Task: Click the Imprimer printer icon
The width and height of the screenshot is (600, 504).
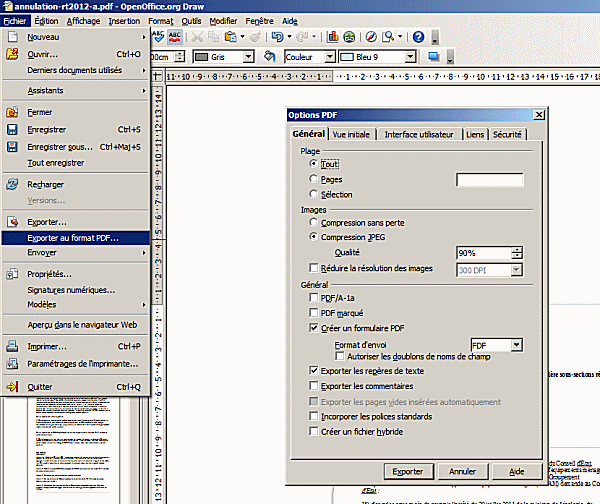Action: coord(12,346)
